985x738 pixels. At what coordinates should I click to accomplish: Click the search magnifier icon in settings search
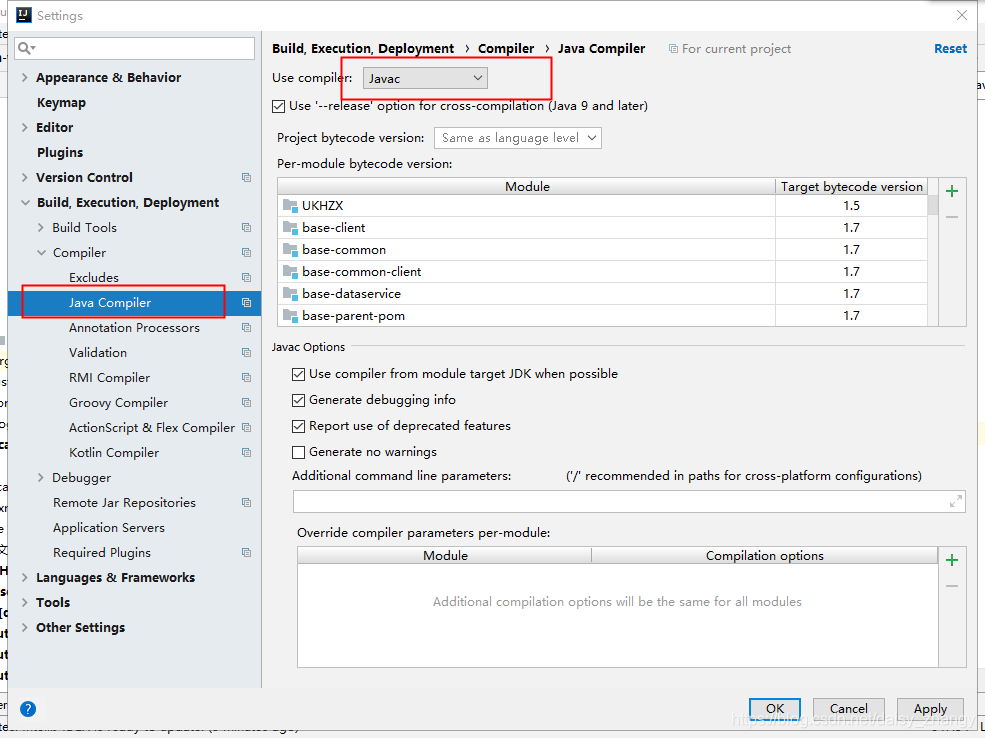(x=26, y=48)
